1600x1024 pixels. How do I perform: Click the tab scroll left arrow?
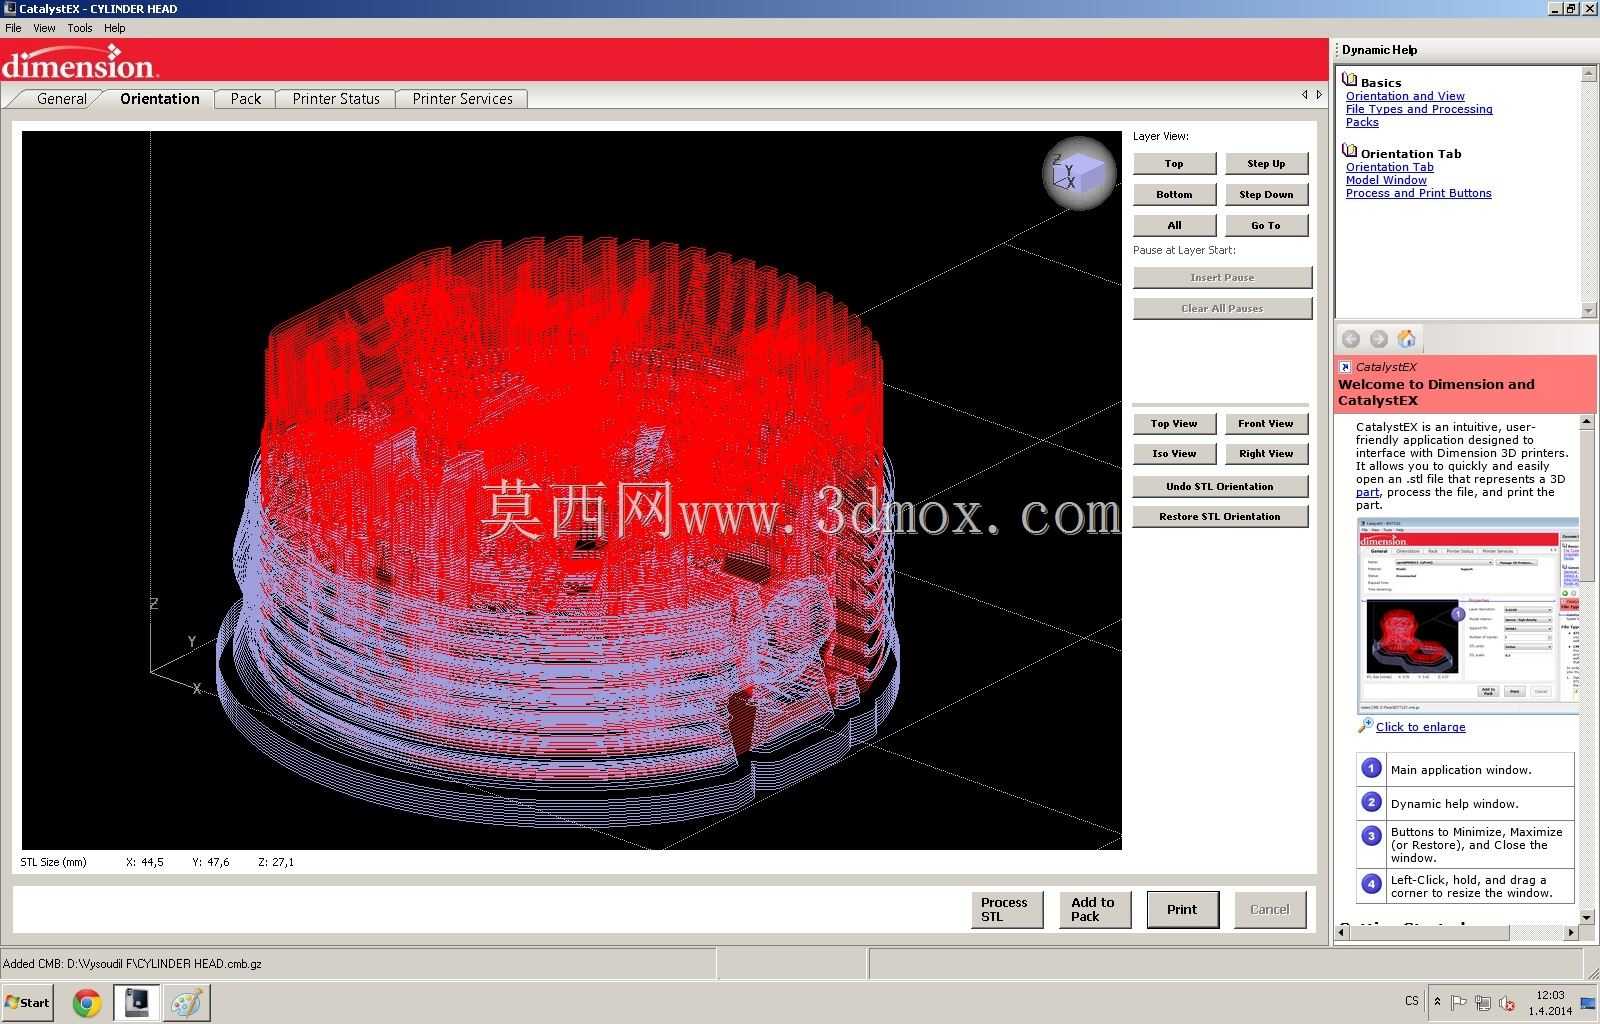[1305, 95]
